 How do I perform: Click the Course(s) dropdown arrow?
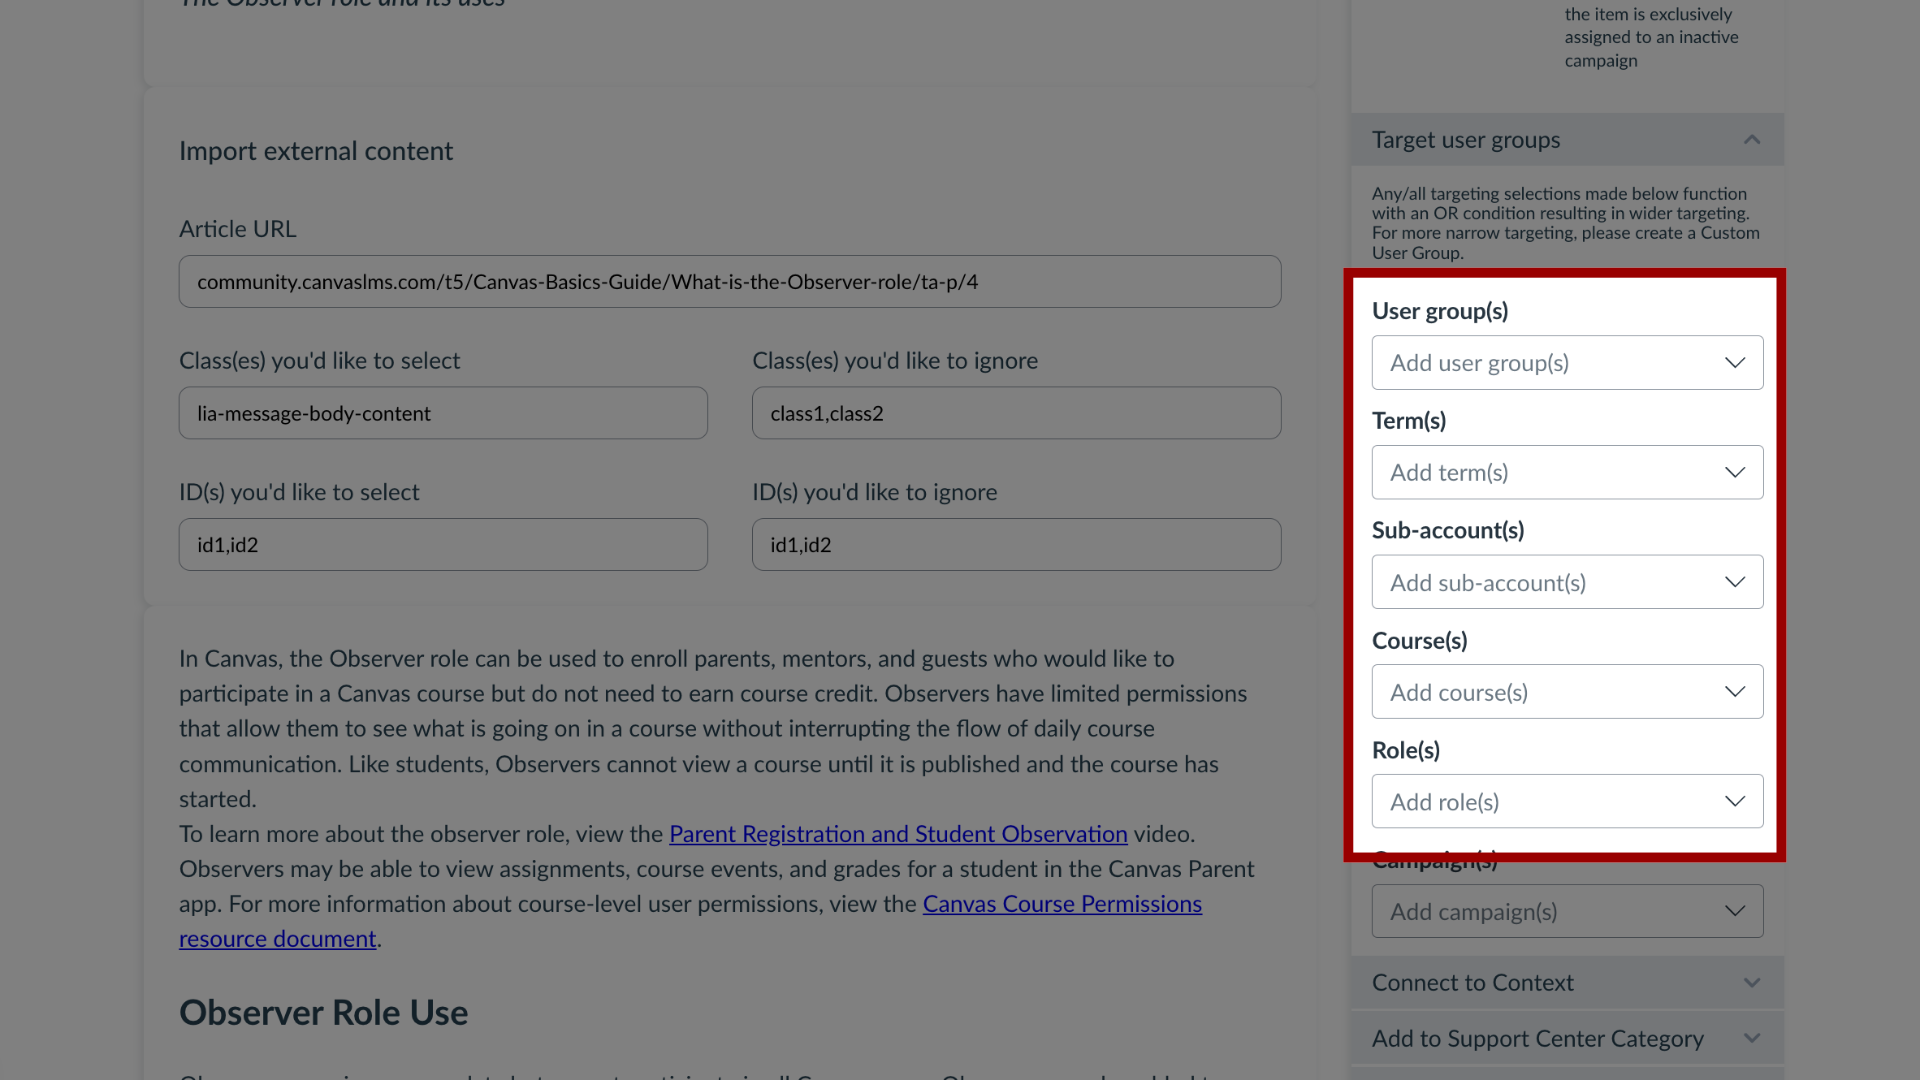pyautogui.click(x=1735, y=691)
